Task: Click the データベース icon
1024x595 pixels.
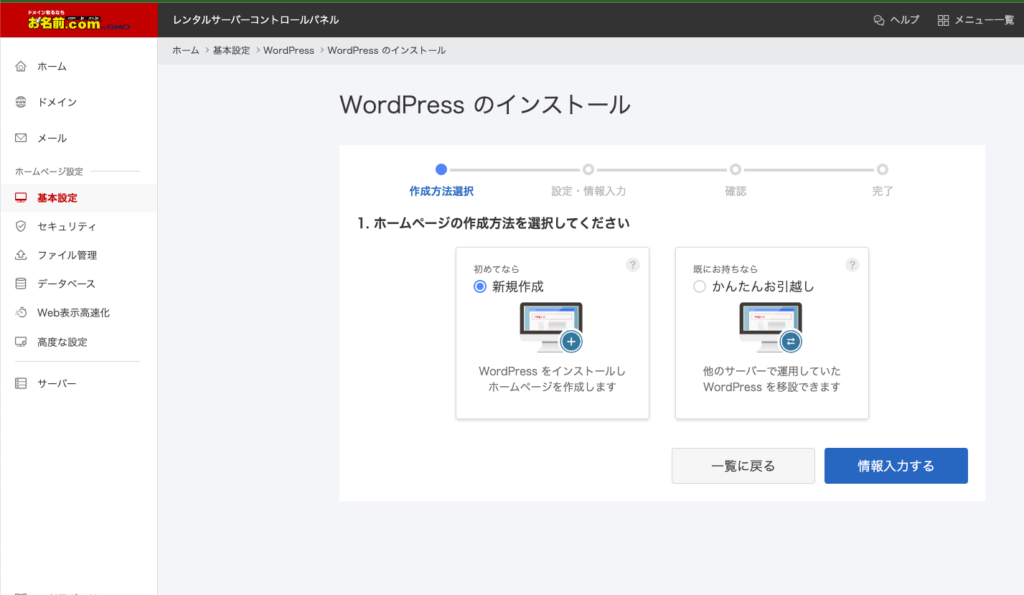Action: [21, 283]
